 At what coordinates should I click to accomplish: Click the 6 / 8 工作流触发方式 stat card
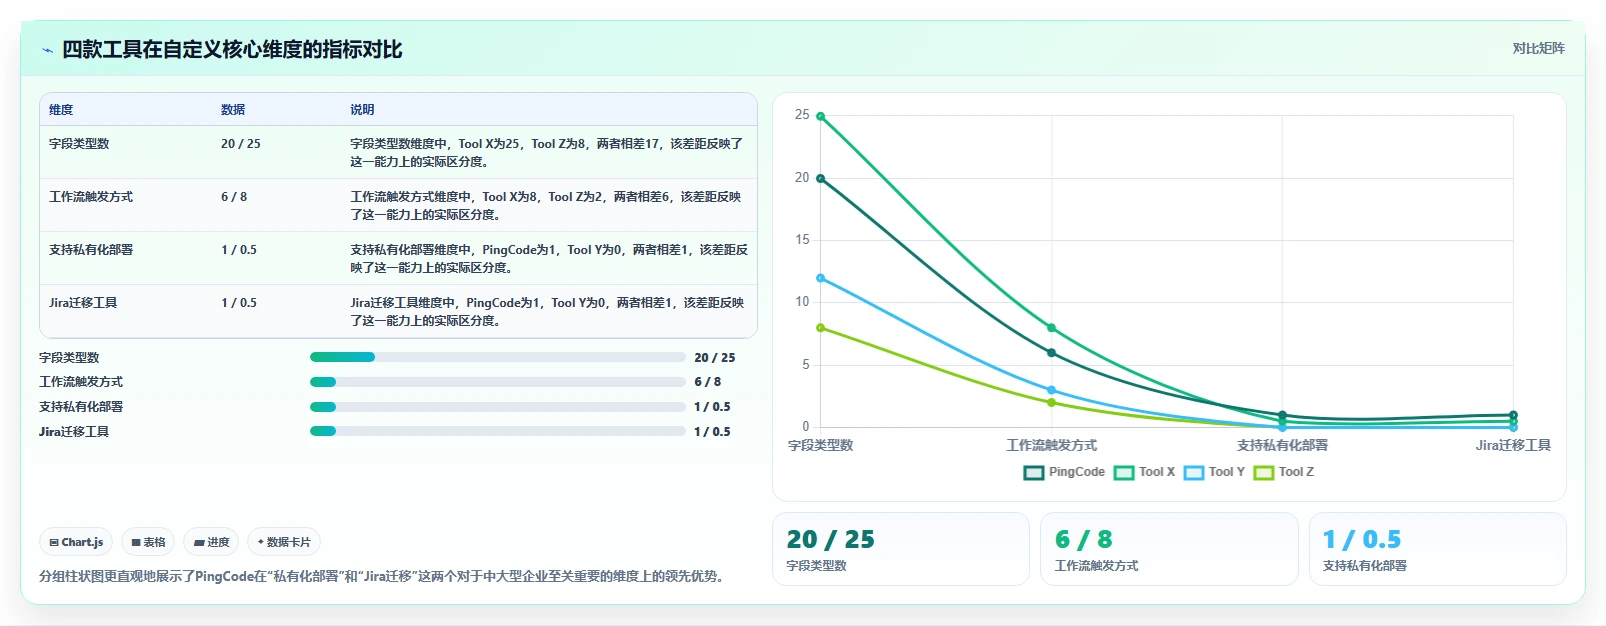(1169, 549)
